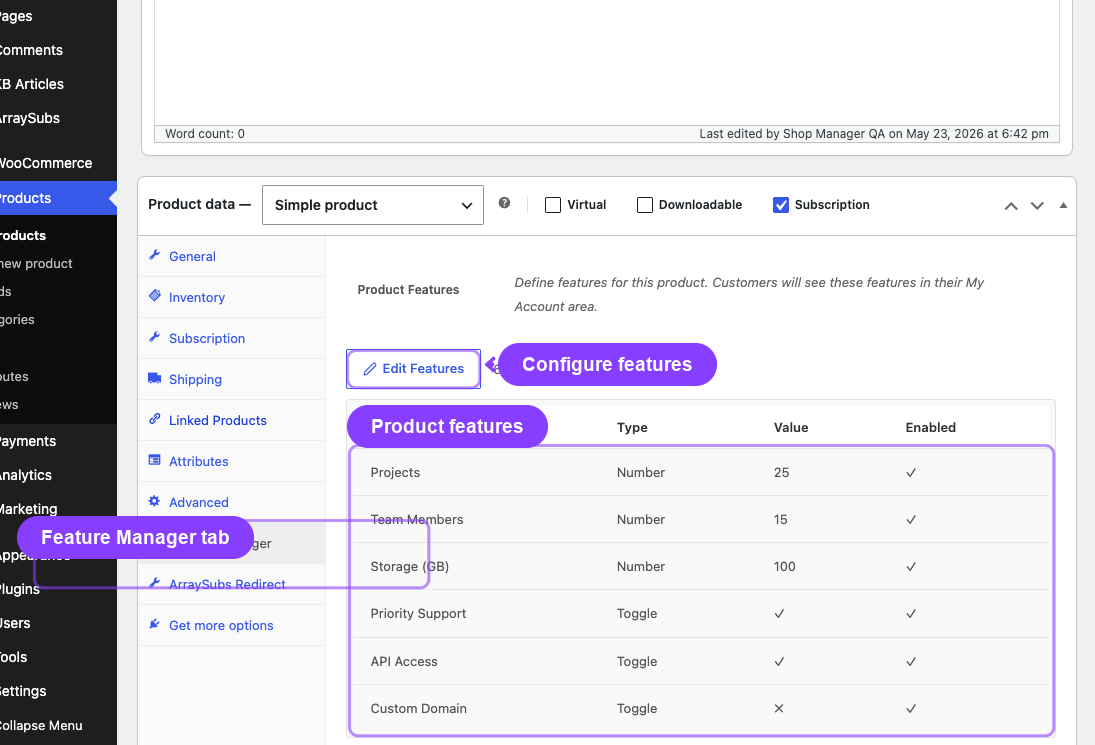Move Product data panel up

tap(1011, 205)
